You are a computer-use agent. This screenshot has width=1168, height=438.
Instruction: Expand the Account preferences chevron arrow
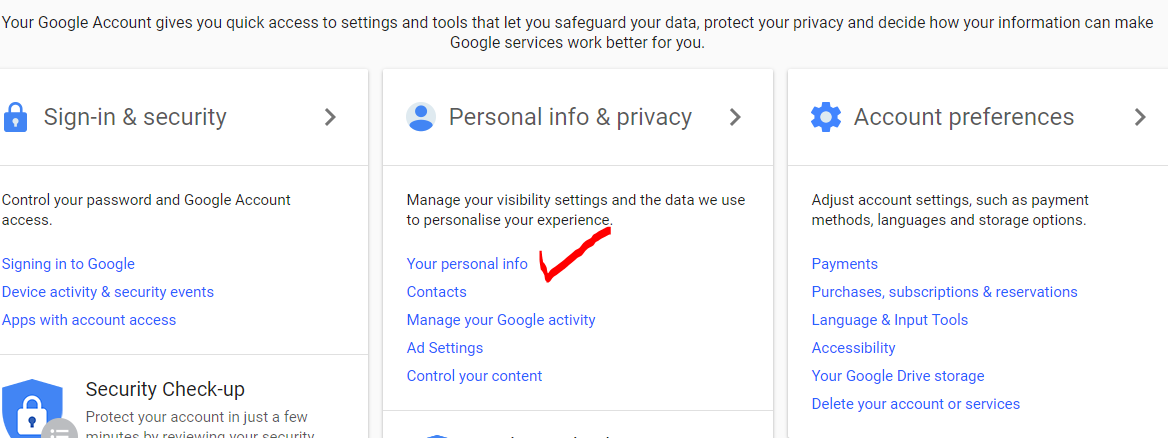pyautogui.click(x=1140, y=117)
